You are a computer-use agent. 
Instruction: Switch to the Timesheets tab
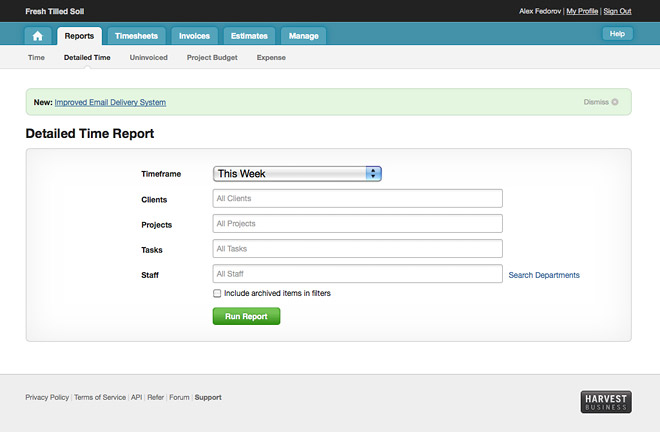[136, 36]
